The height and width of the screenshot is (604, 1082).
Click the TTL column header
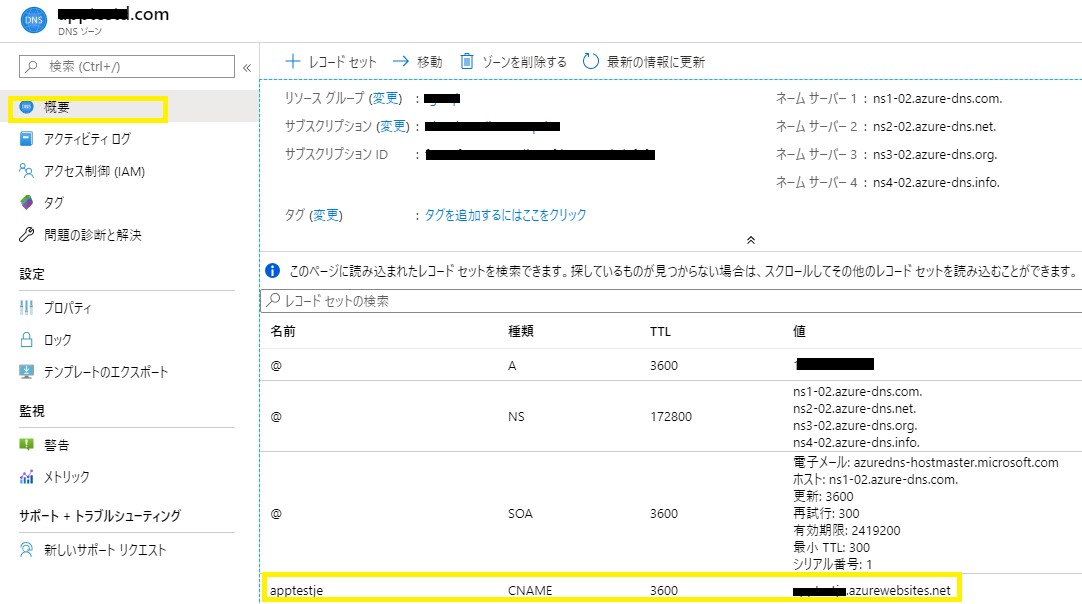tap(660, 332)
